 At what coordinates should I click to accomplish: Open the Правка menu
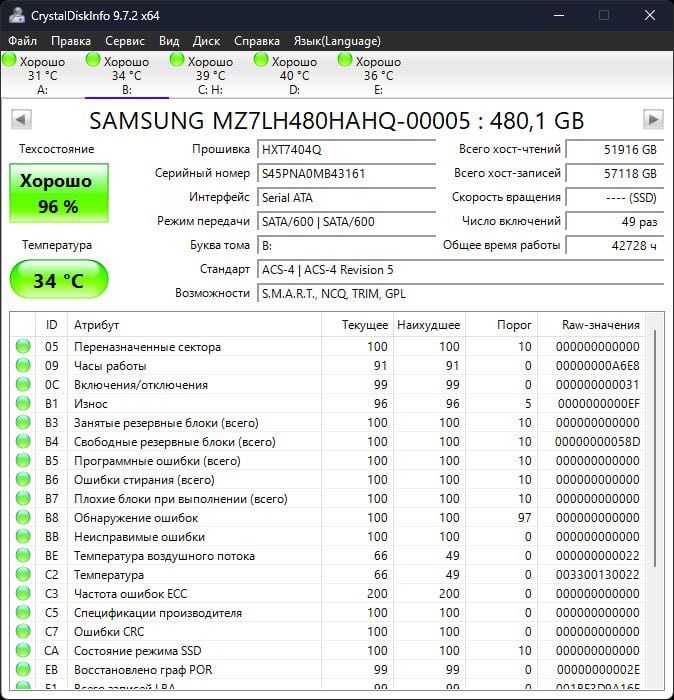71,41
